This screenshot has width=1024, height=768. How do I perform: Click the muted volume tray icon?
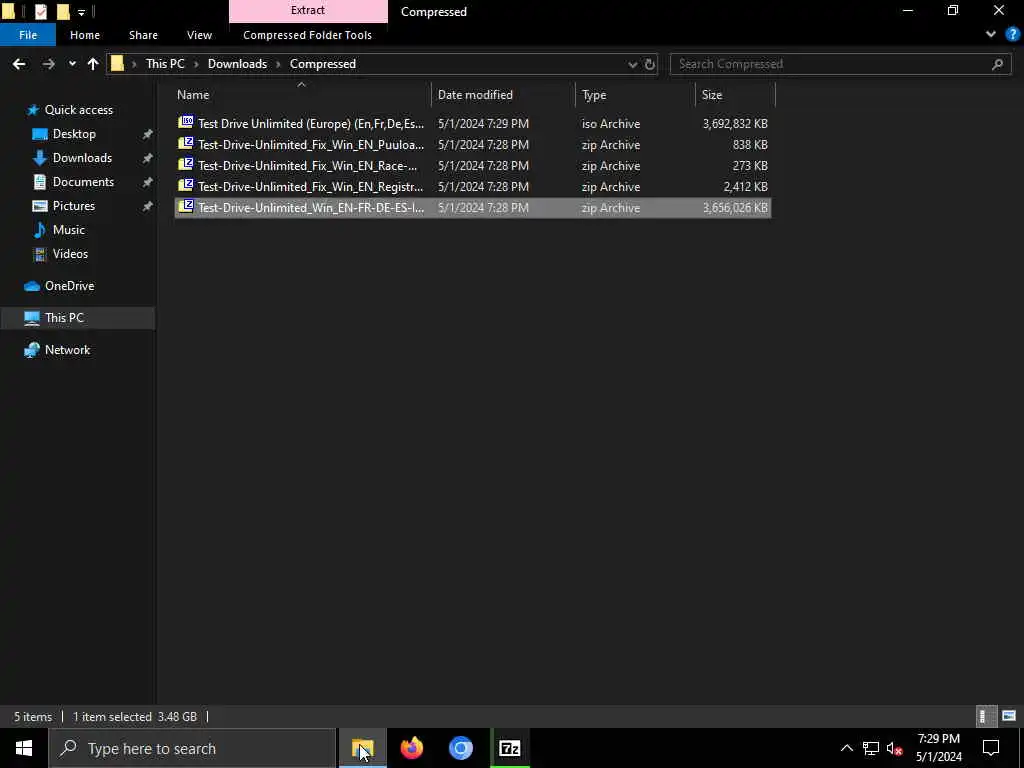point(894,748)
